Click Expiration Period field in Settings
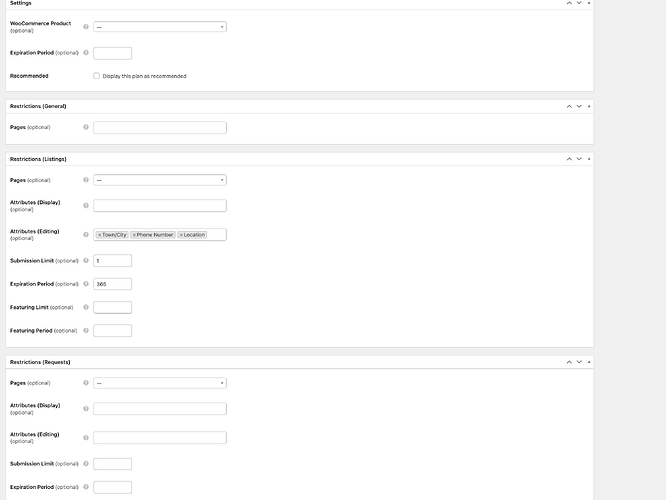The image size is (666, 500). (x=112, y=53)
